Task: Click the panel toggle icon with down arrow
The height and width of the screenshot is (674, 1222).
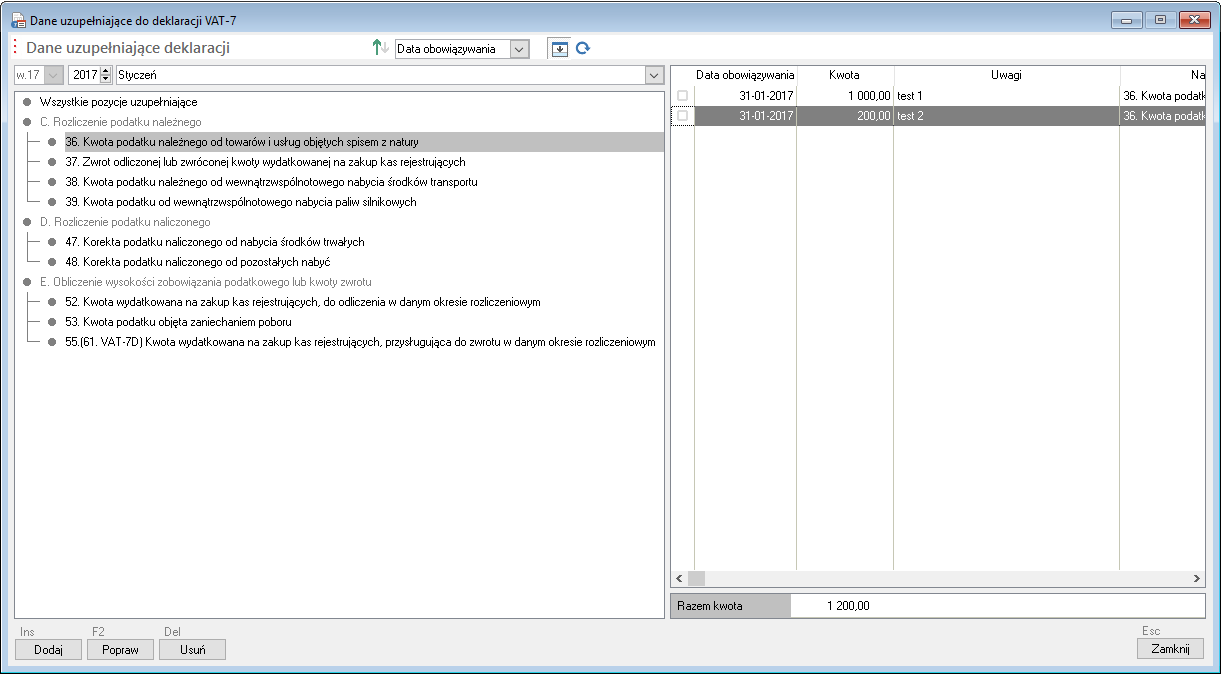Action: (560, 48)
